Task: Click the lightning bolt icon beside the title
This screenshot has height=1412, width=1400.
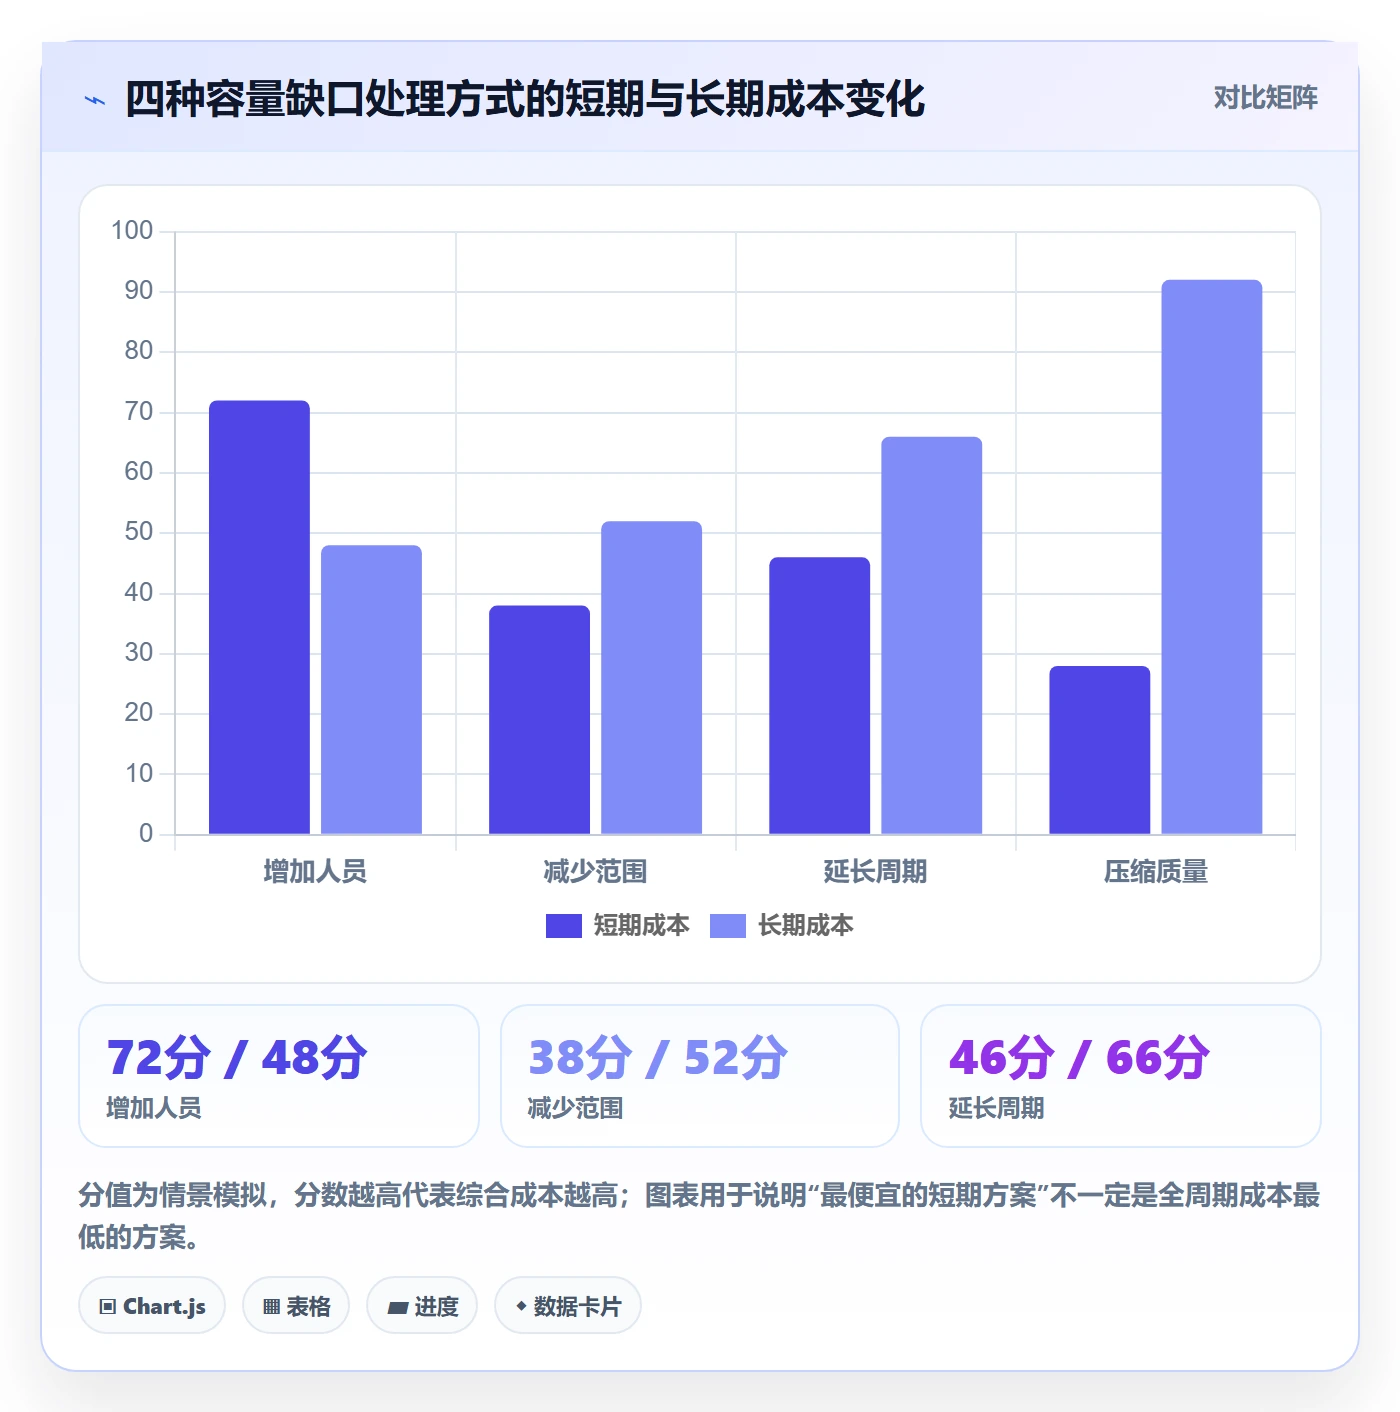Action: [95, 100]
